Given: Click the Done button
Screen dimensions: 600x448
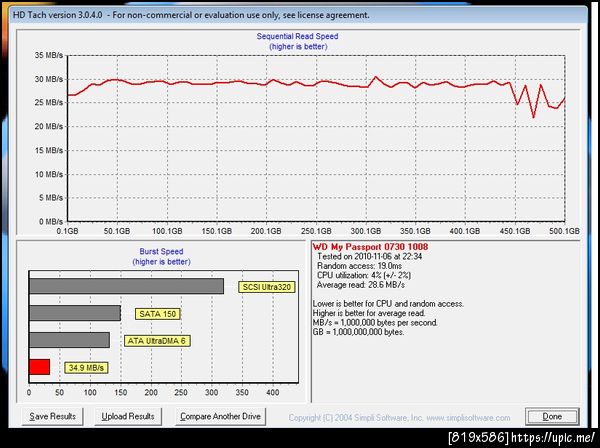Looking at the screenshot, I should tap(552, 416).
